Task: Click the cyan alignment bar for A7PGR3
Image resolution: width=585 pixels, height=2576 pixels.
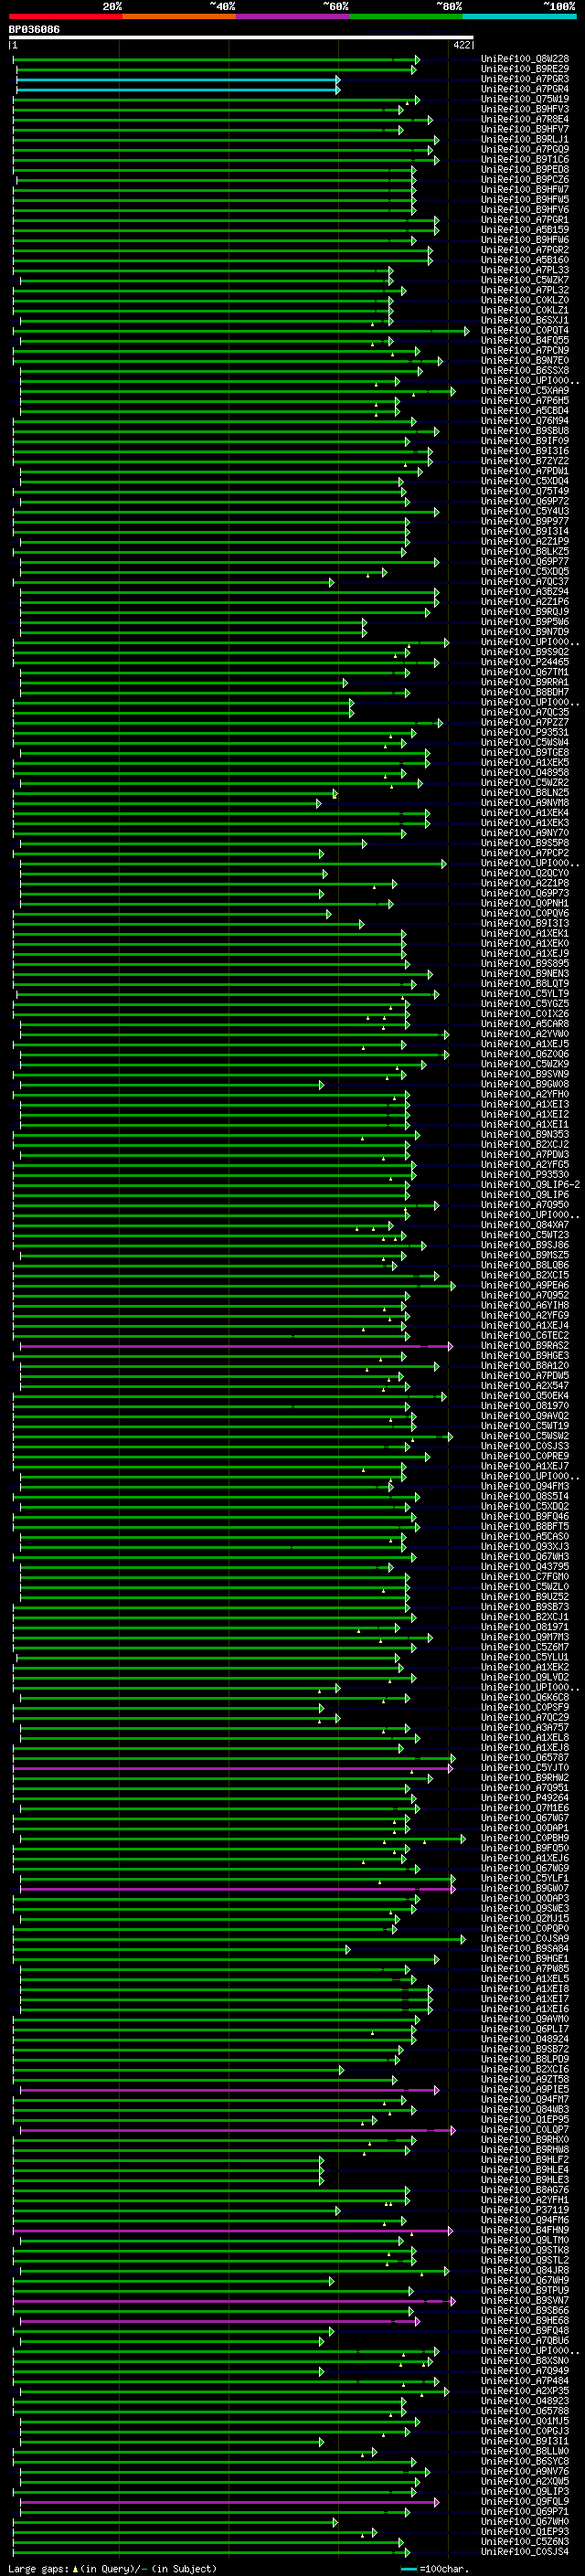Action: (x=178, y=79)
